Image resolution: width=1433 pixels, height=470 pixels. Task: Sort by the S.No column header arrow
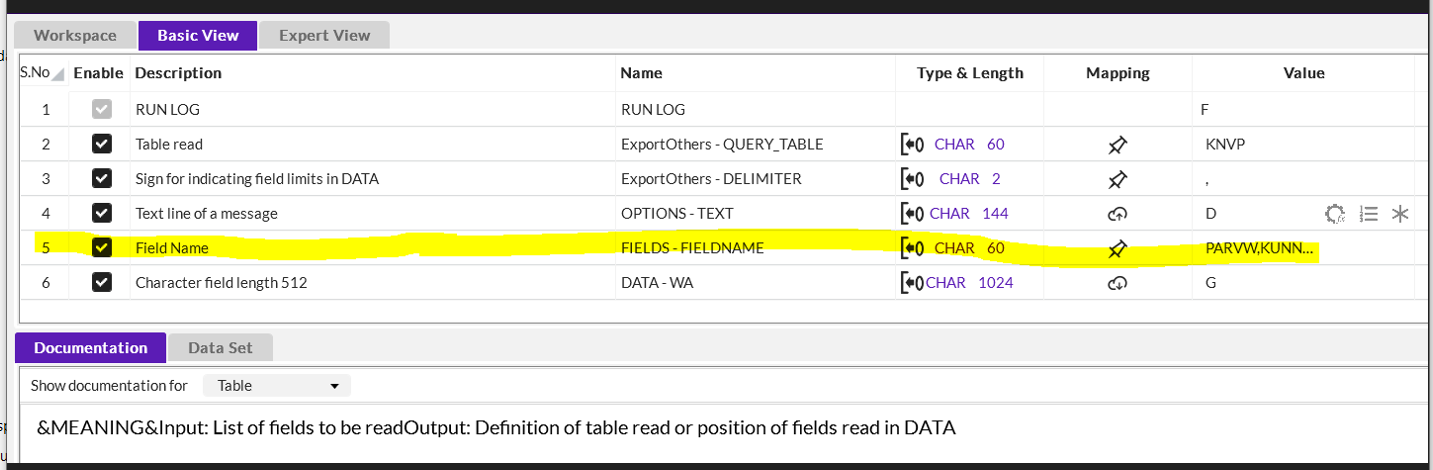(x=57, y=74)
